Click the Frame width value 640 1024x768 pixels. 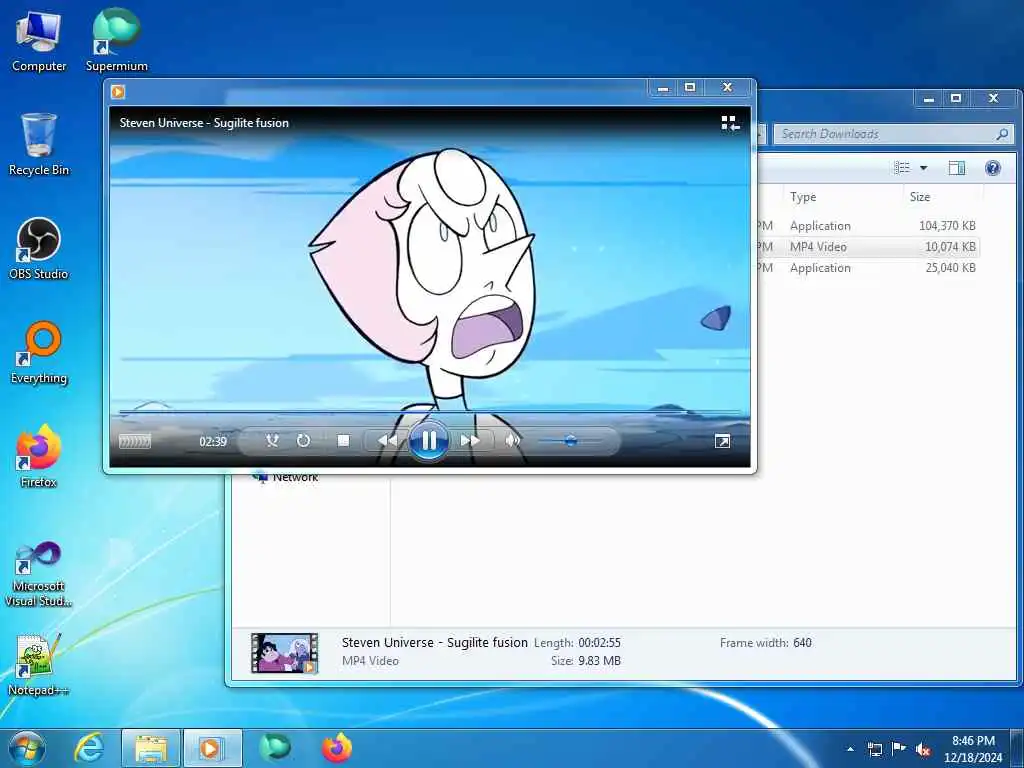(802, 643)
